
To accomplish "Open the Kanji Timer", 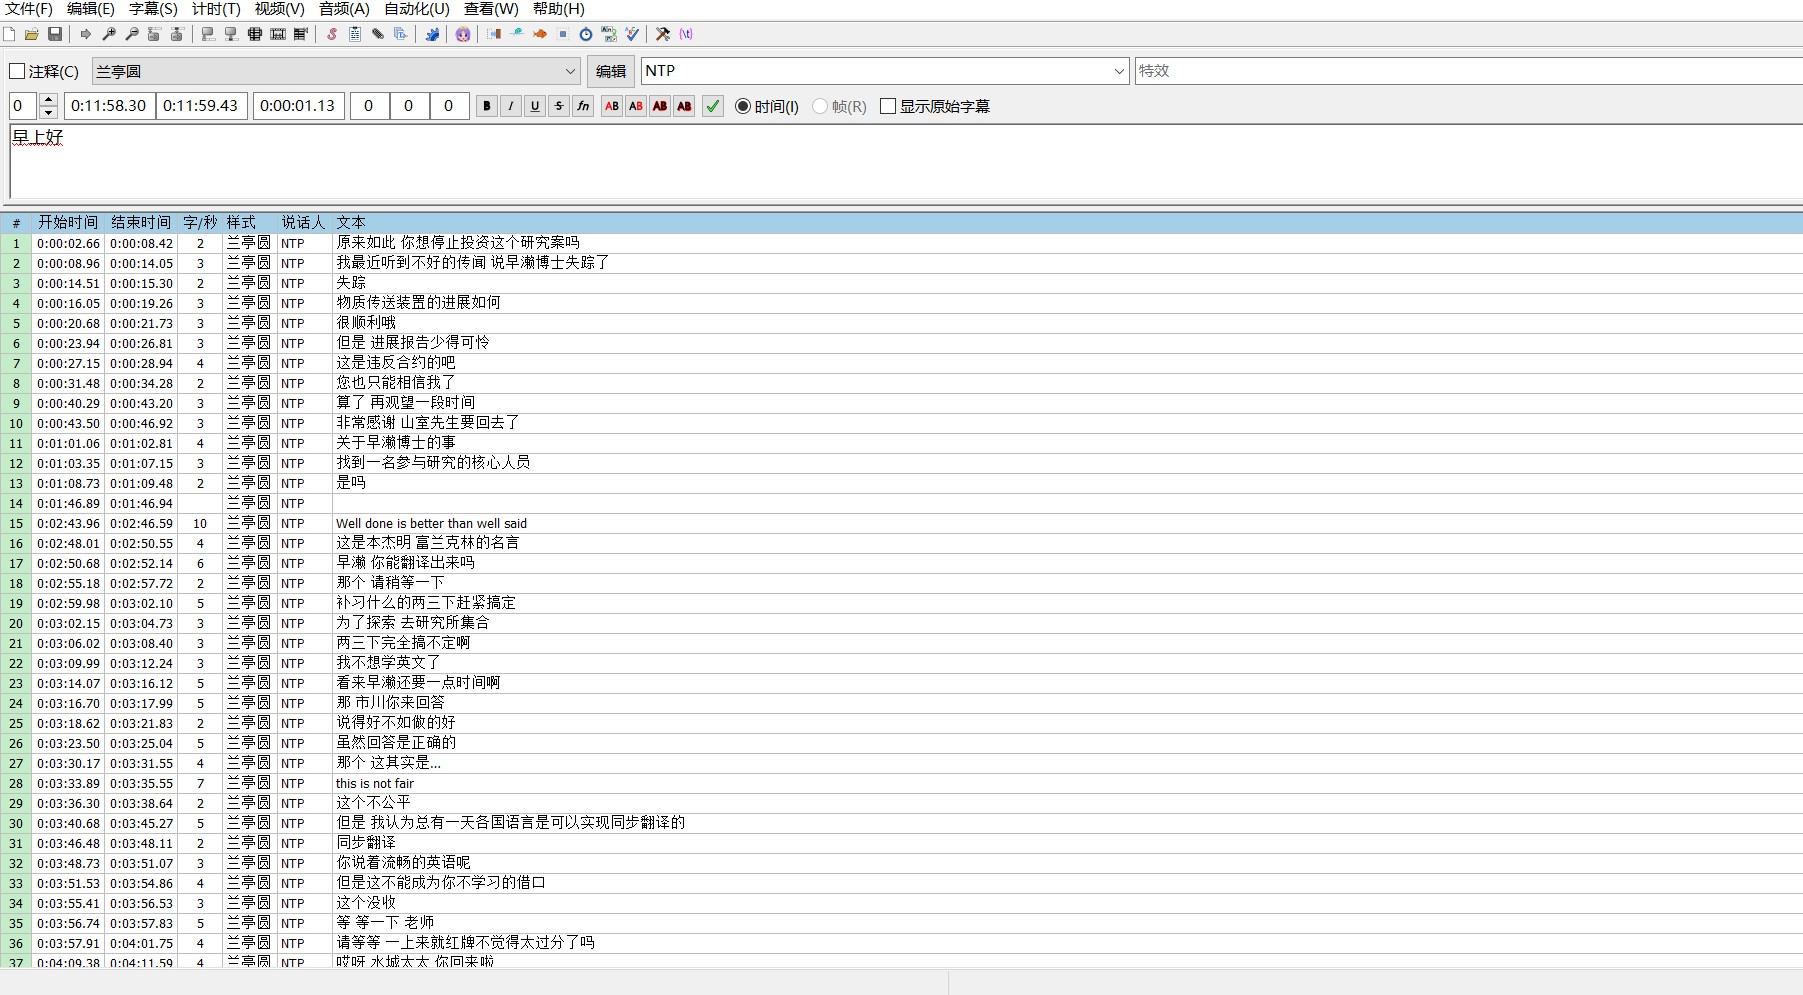I will click(609, 34).
